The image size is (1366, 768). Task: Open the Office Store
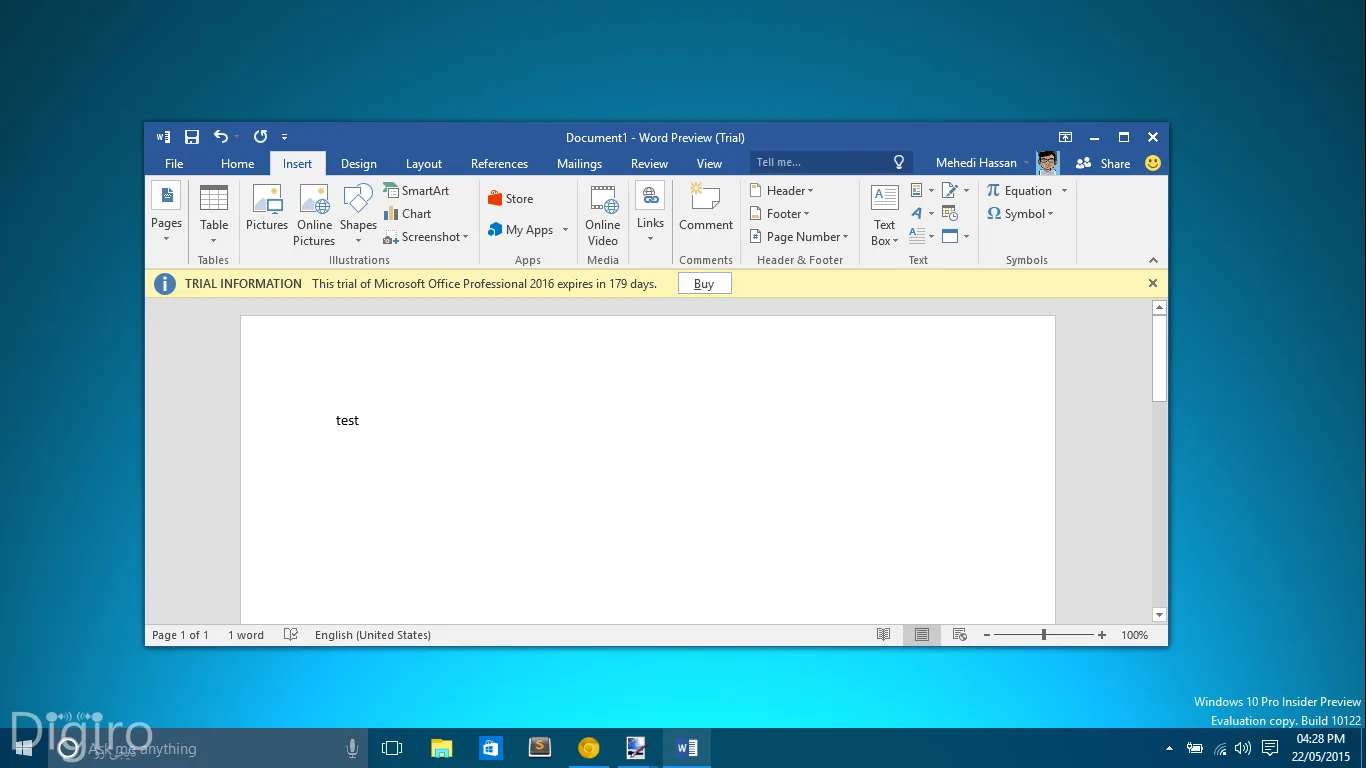tap(511, 199)
